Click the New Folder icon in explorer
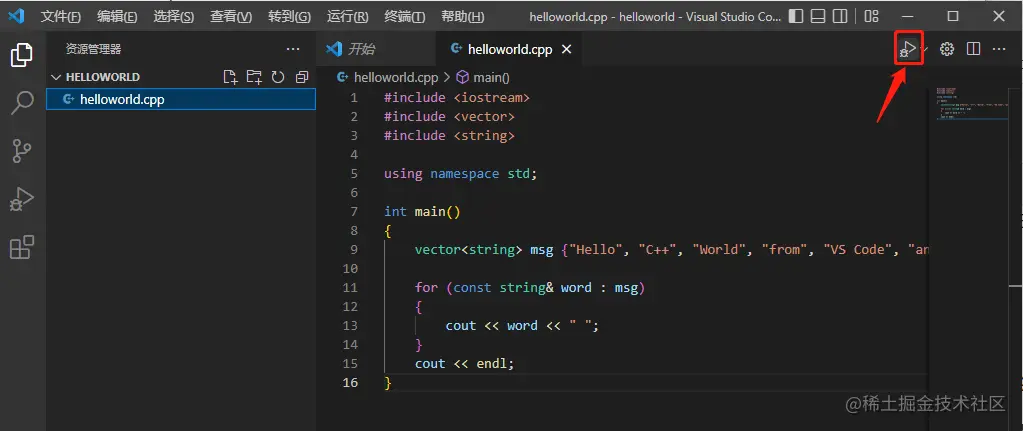Viewport: 1023px width, 431px height. click(254, 77)
